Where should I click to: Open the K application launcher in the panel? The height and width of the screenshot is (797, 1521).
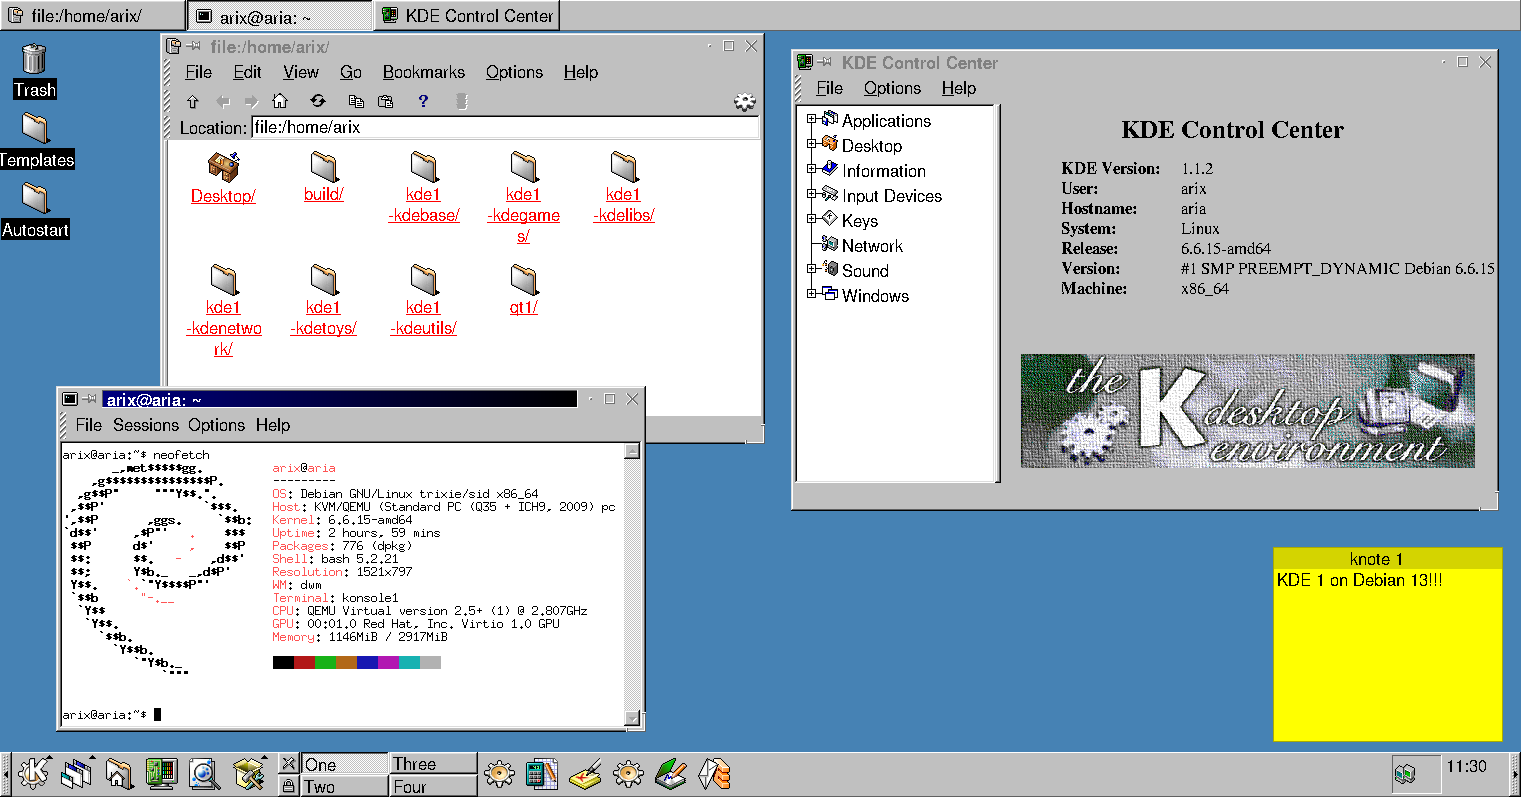[x=34, y=773]
